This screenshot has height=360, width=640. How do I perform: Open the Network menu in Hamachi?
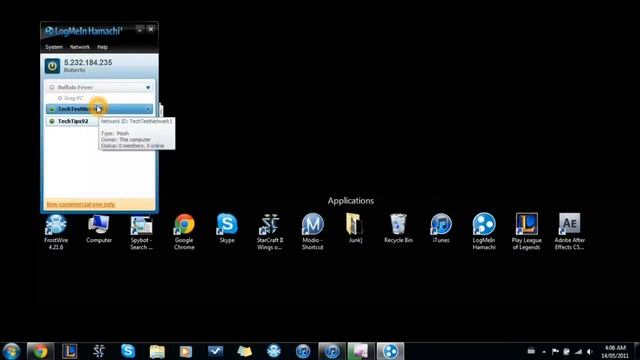click(80, 47)
